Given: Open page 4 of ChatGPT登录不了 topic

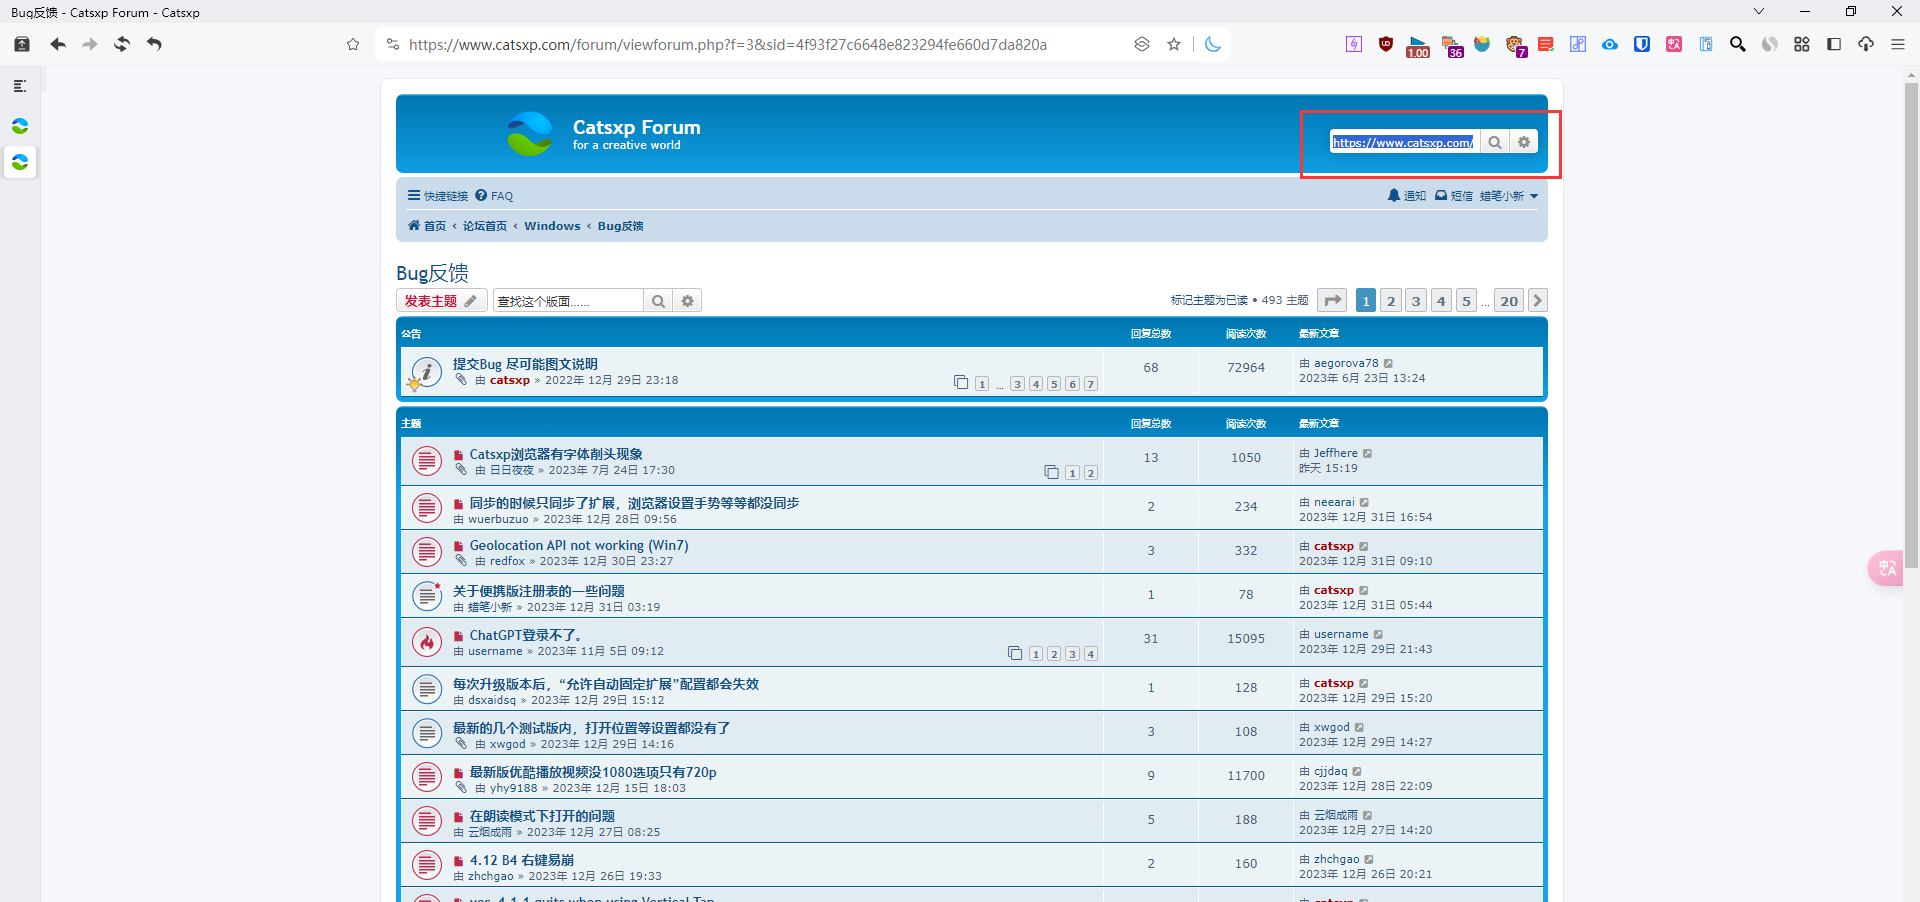Looking at the screenshot, I should tap(1091, 654).
